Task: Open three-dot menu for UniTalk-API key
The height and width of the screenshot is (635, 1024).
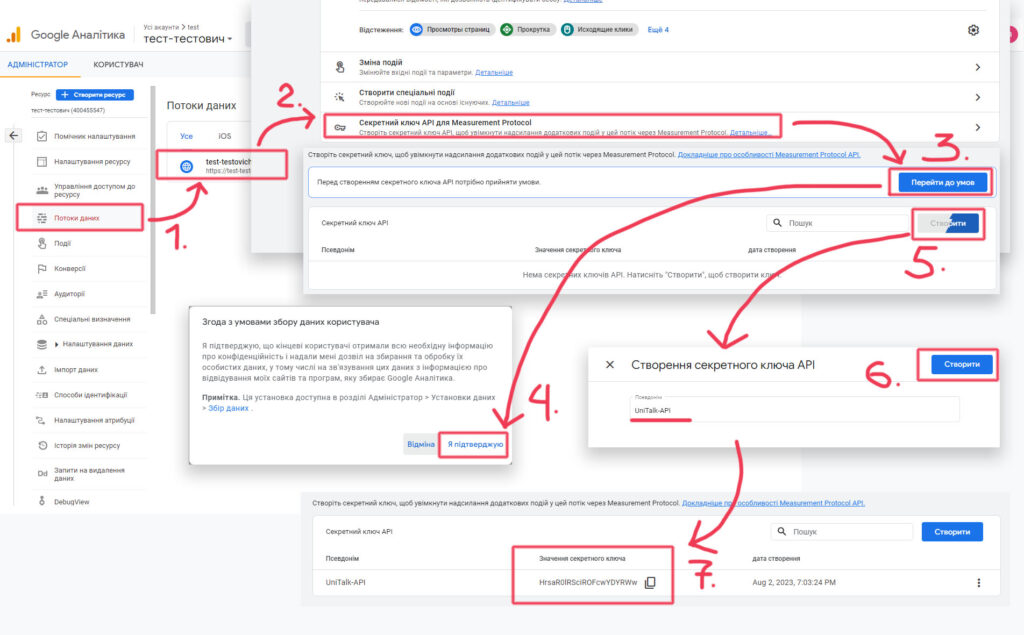Action: coord(978,583)
